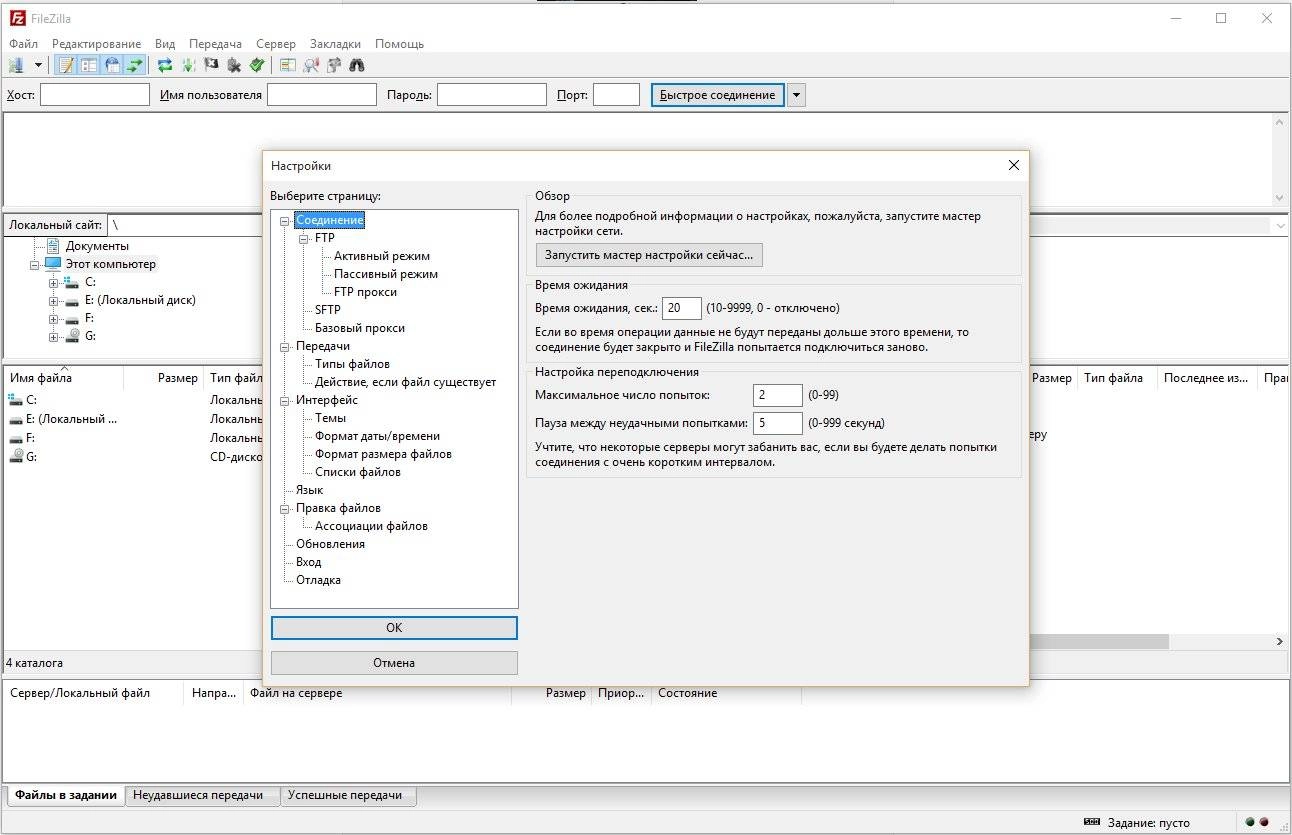The width and height of the screenshot is (1292, 835).
Task: Switch to the Успешные передачи tab
Action: coord(348,796)
